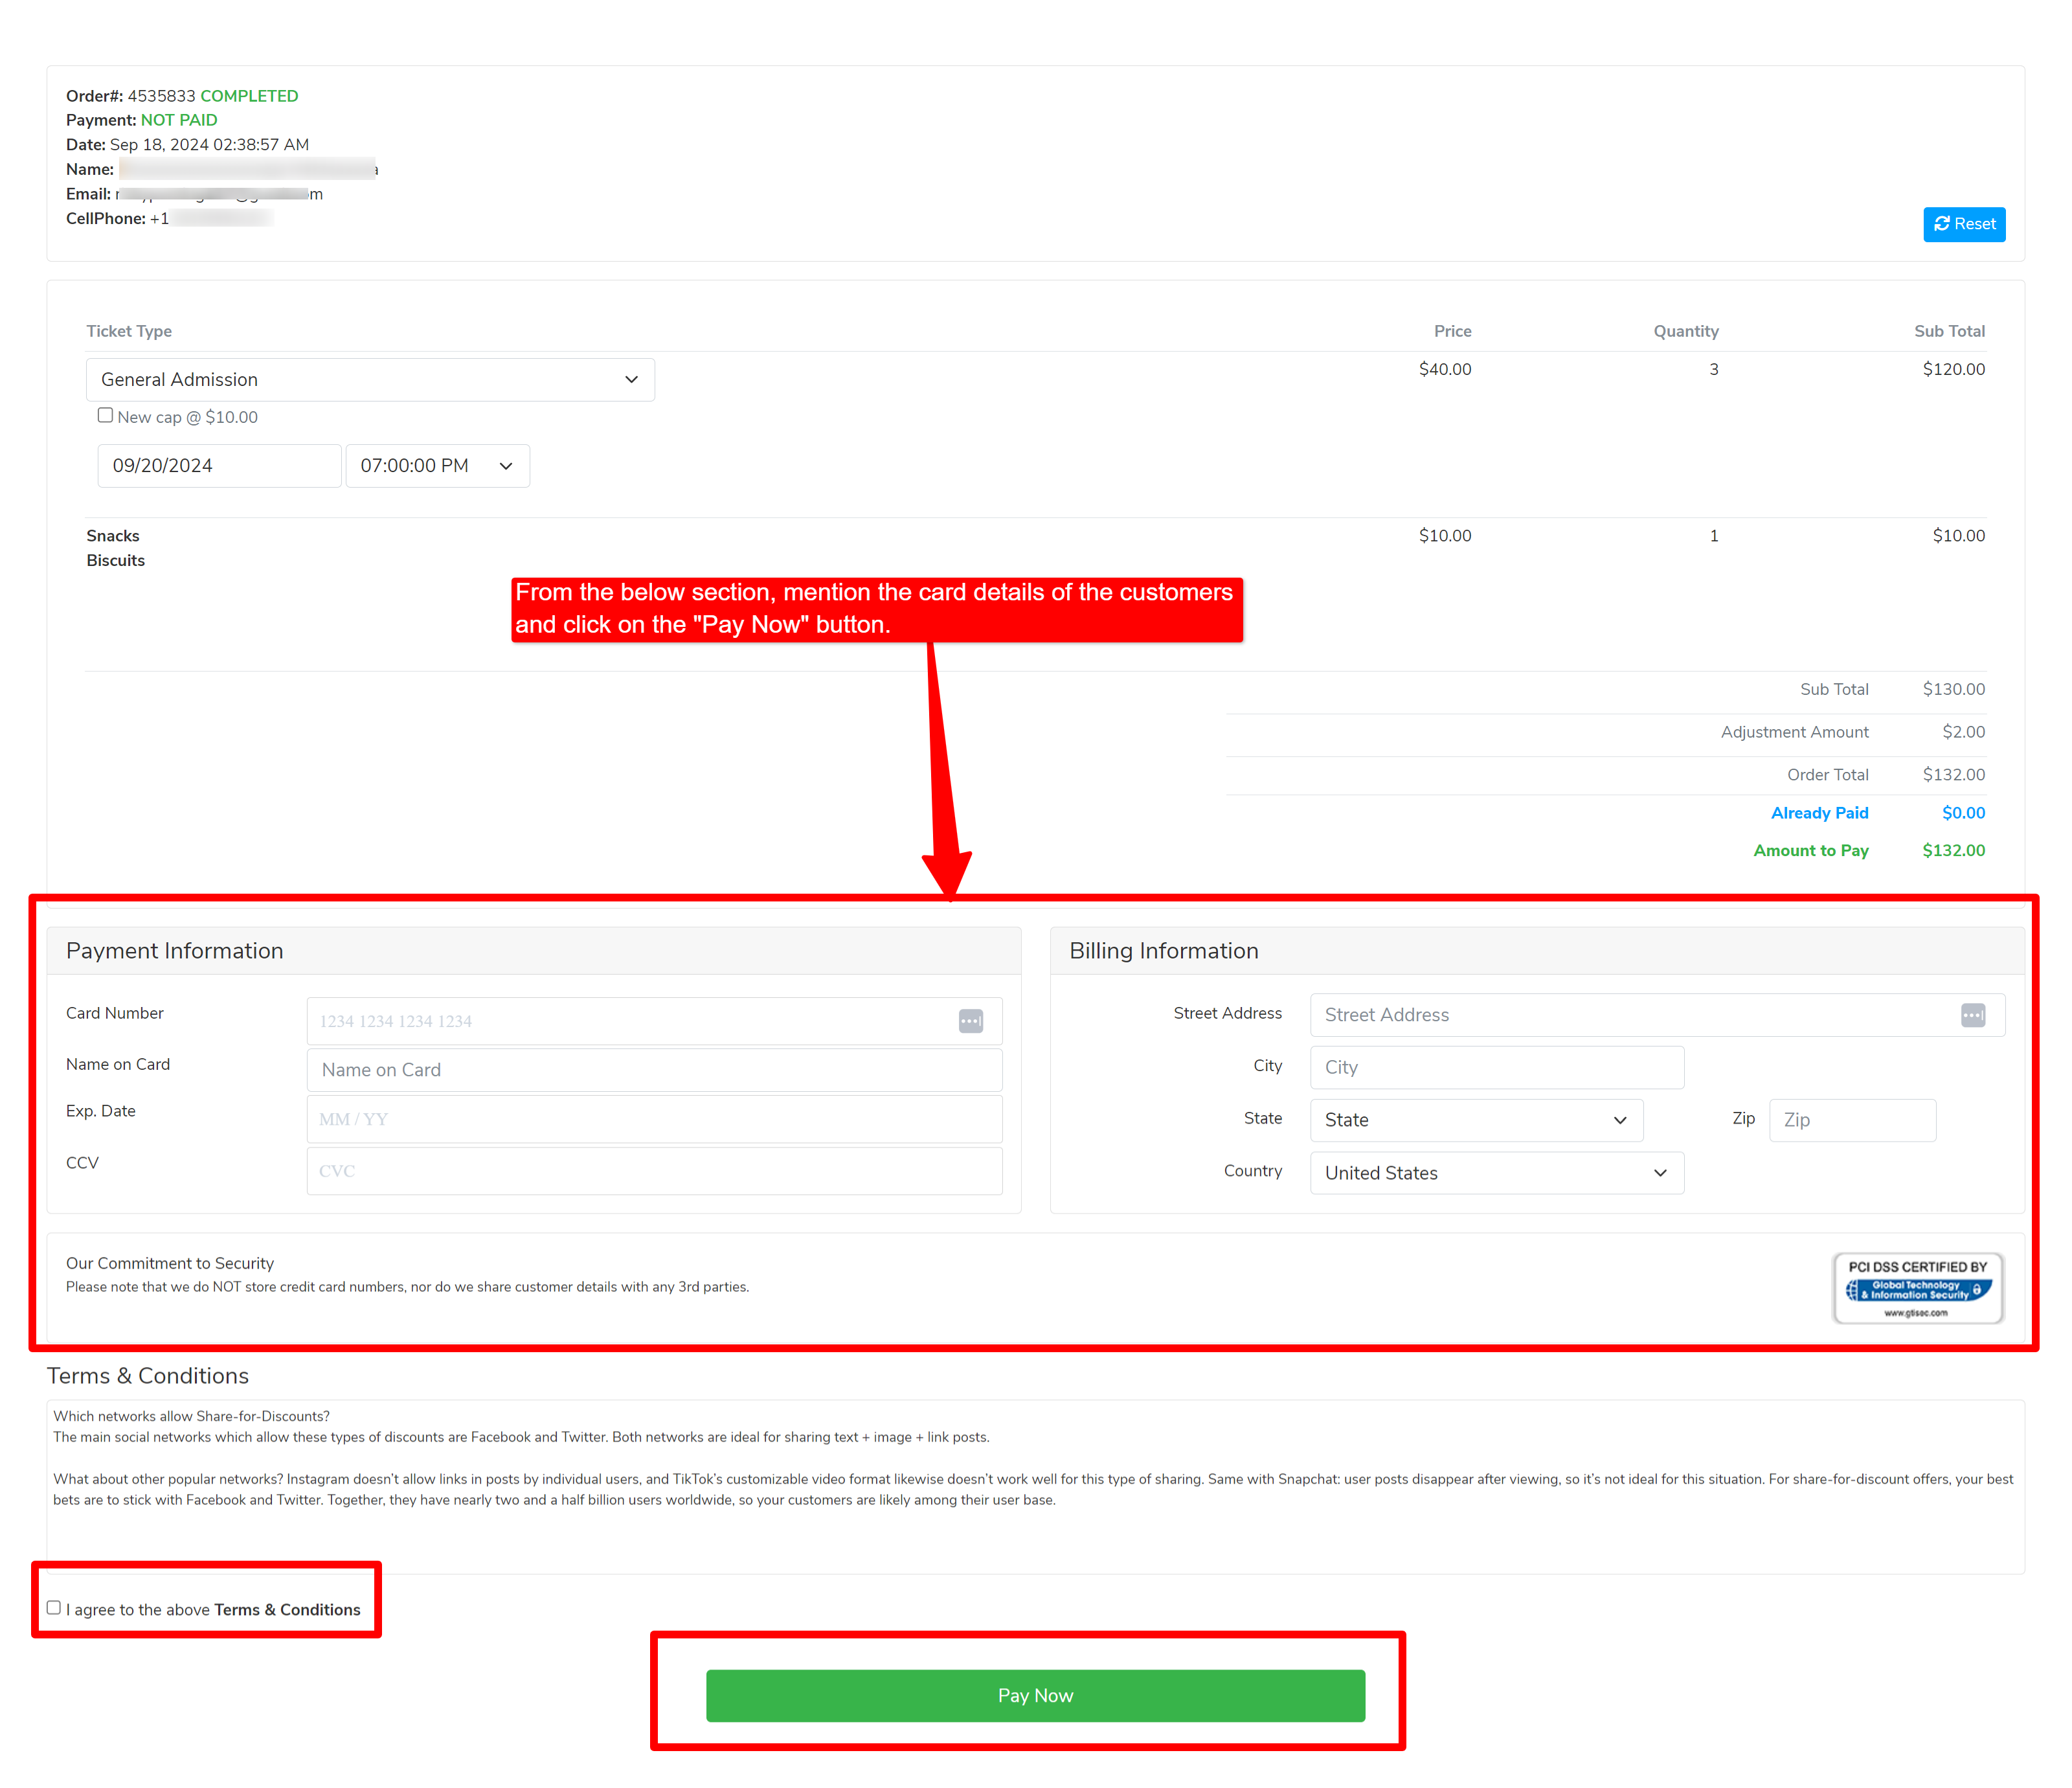Open the General Admission ticket type dropdown
2072x1788 pixels.
click(370, 380)
